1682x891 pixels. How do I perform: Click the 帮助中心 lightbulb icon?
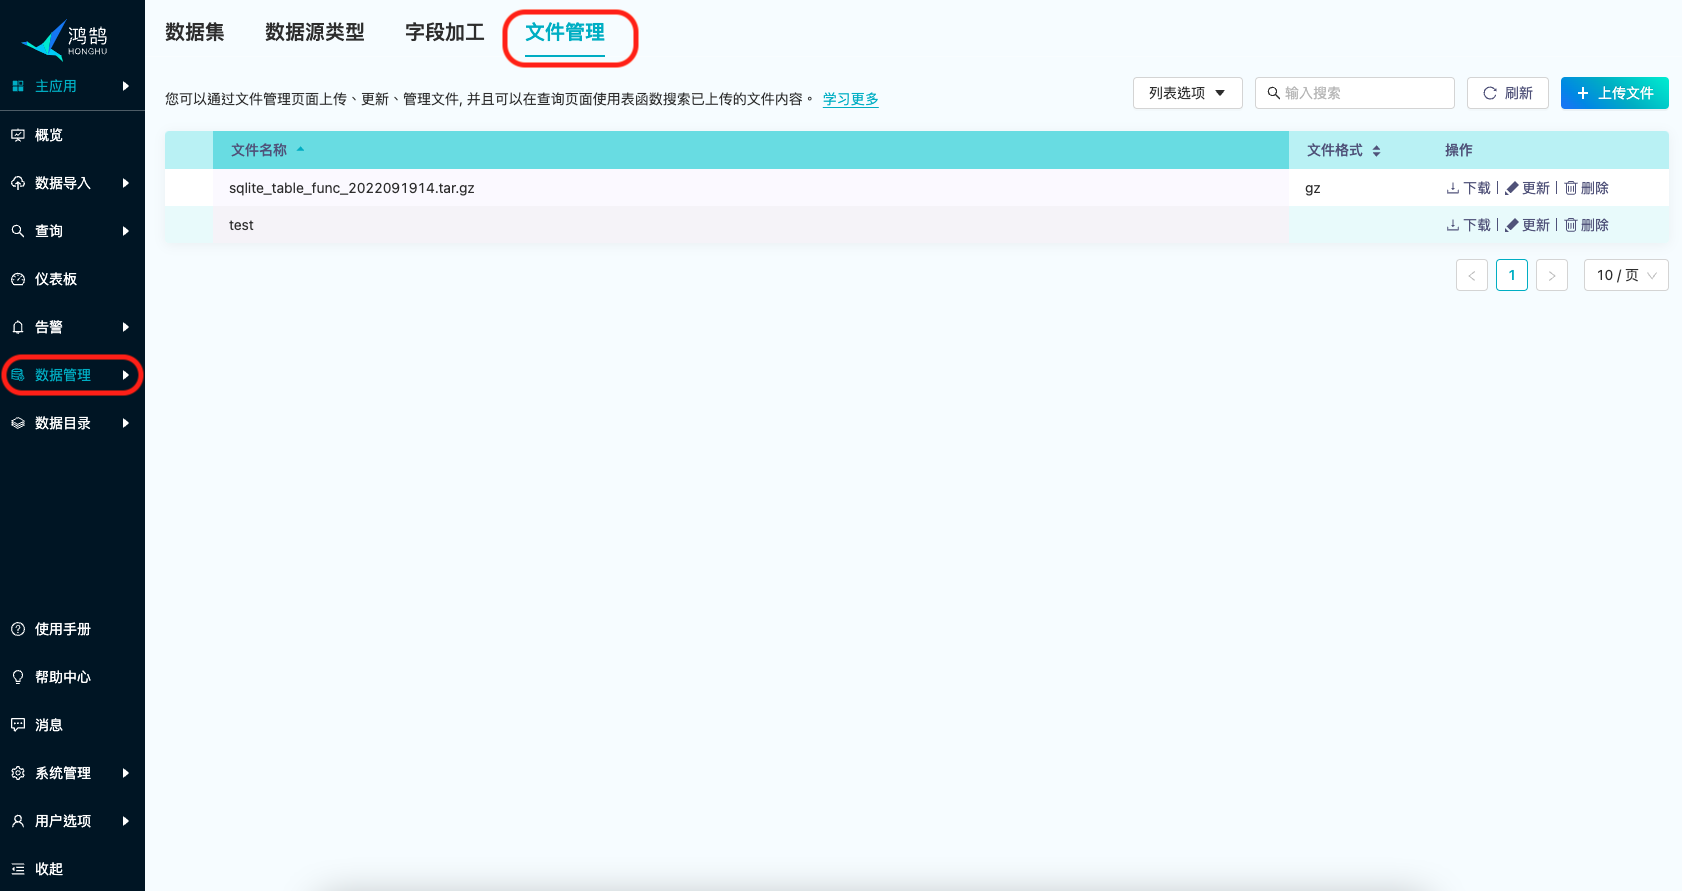[x=18, y=677]
